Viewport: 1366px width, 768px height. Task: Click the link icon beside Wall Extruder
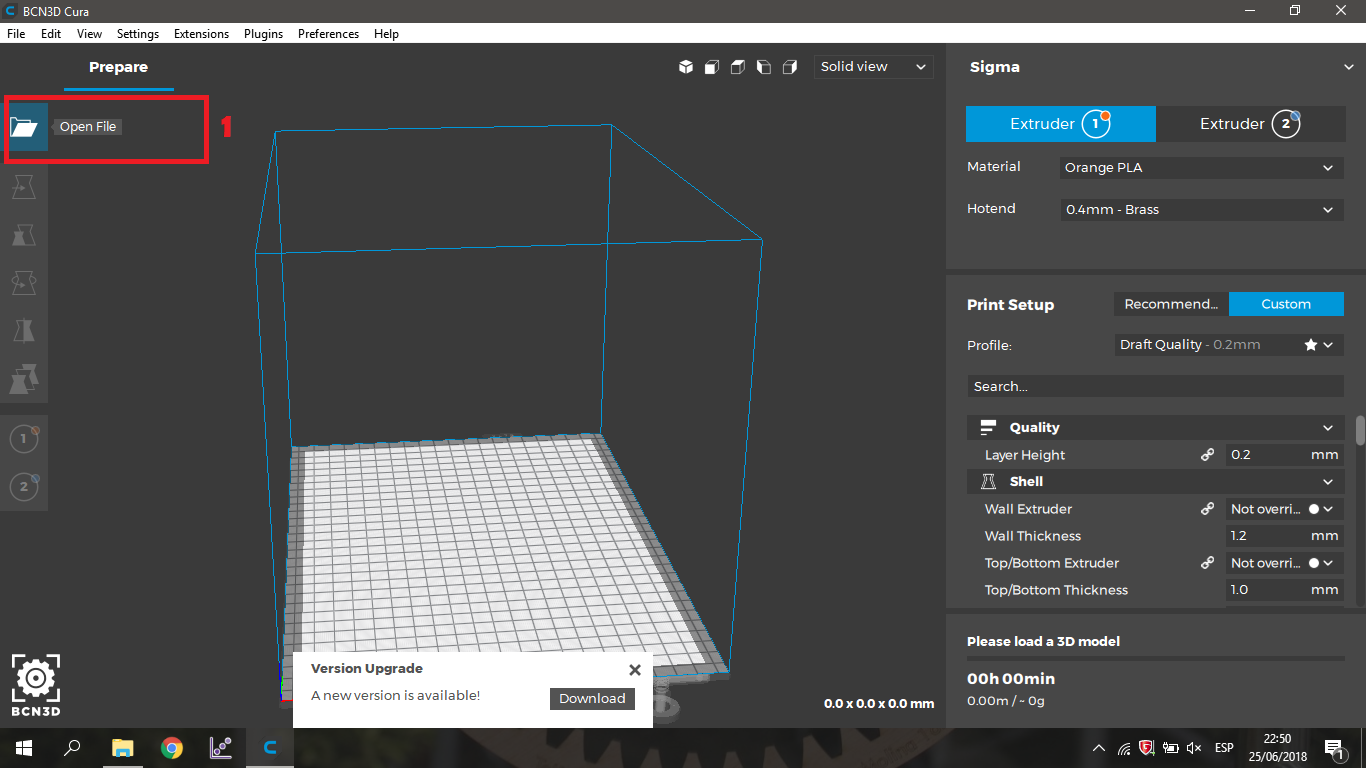pos(1207,509)
